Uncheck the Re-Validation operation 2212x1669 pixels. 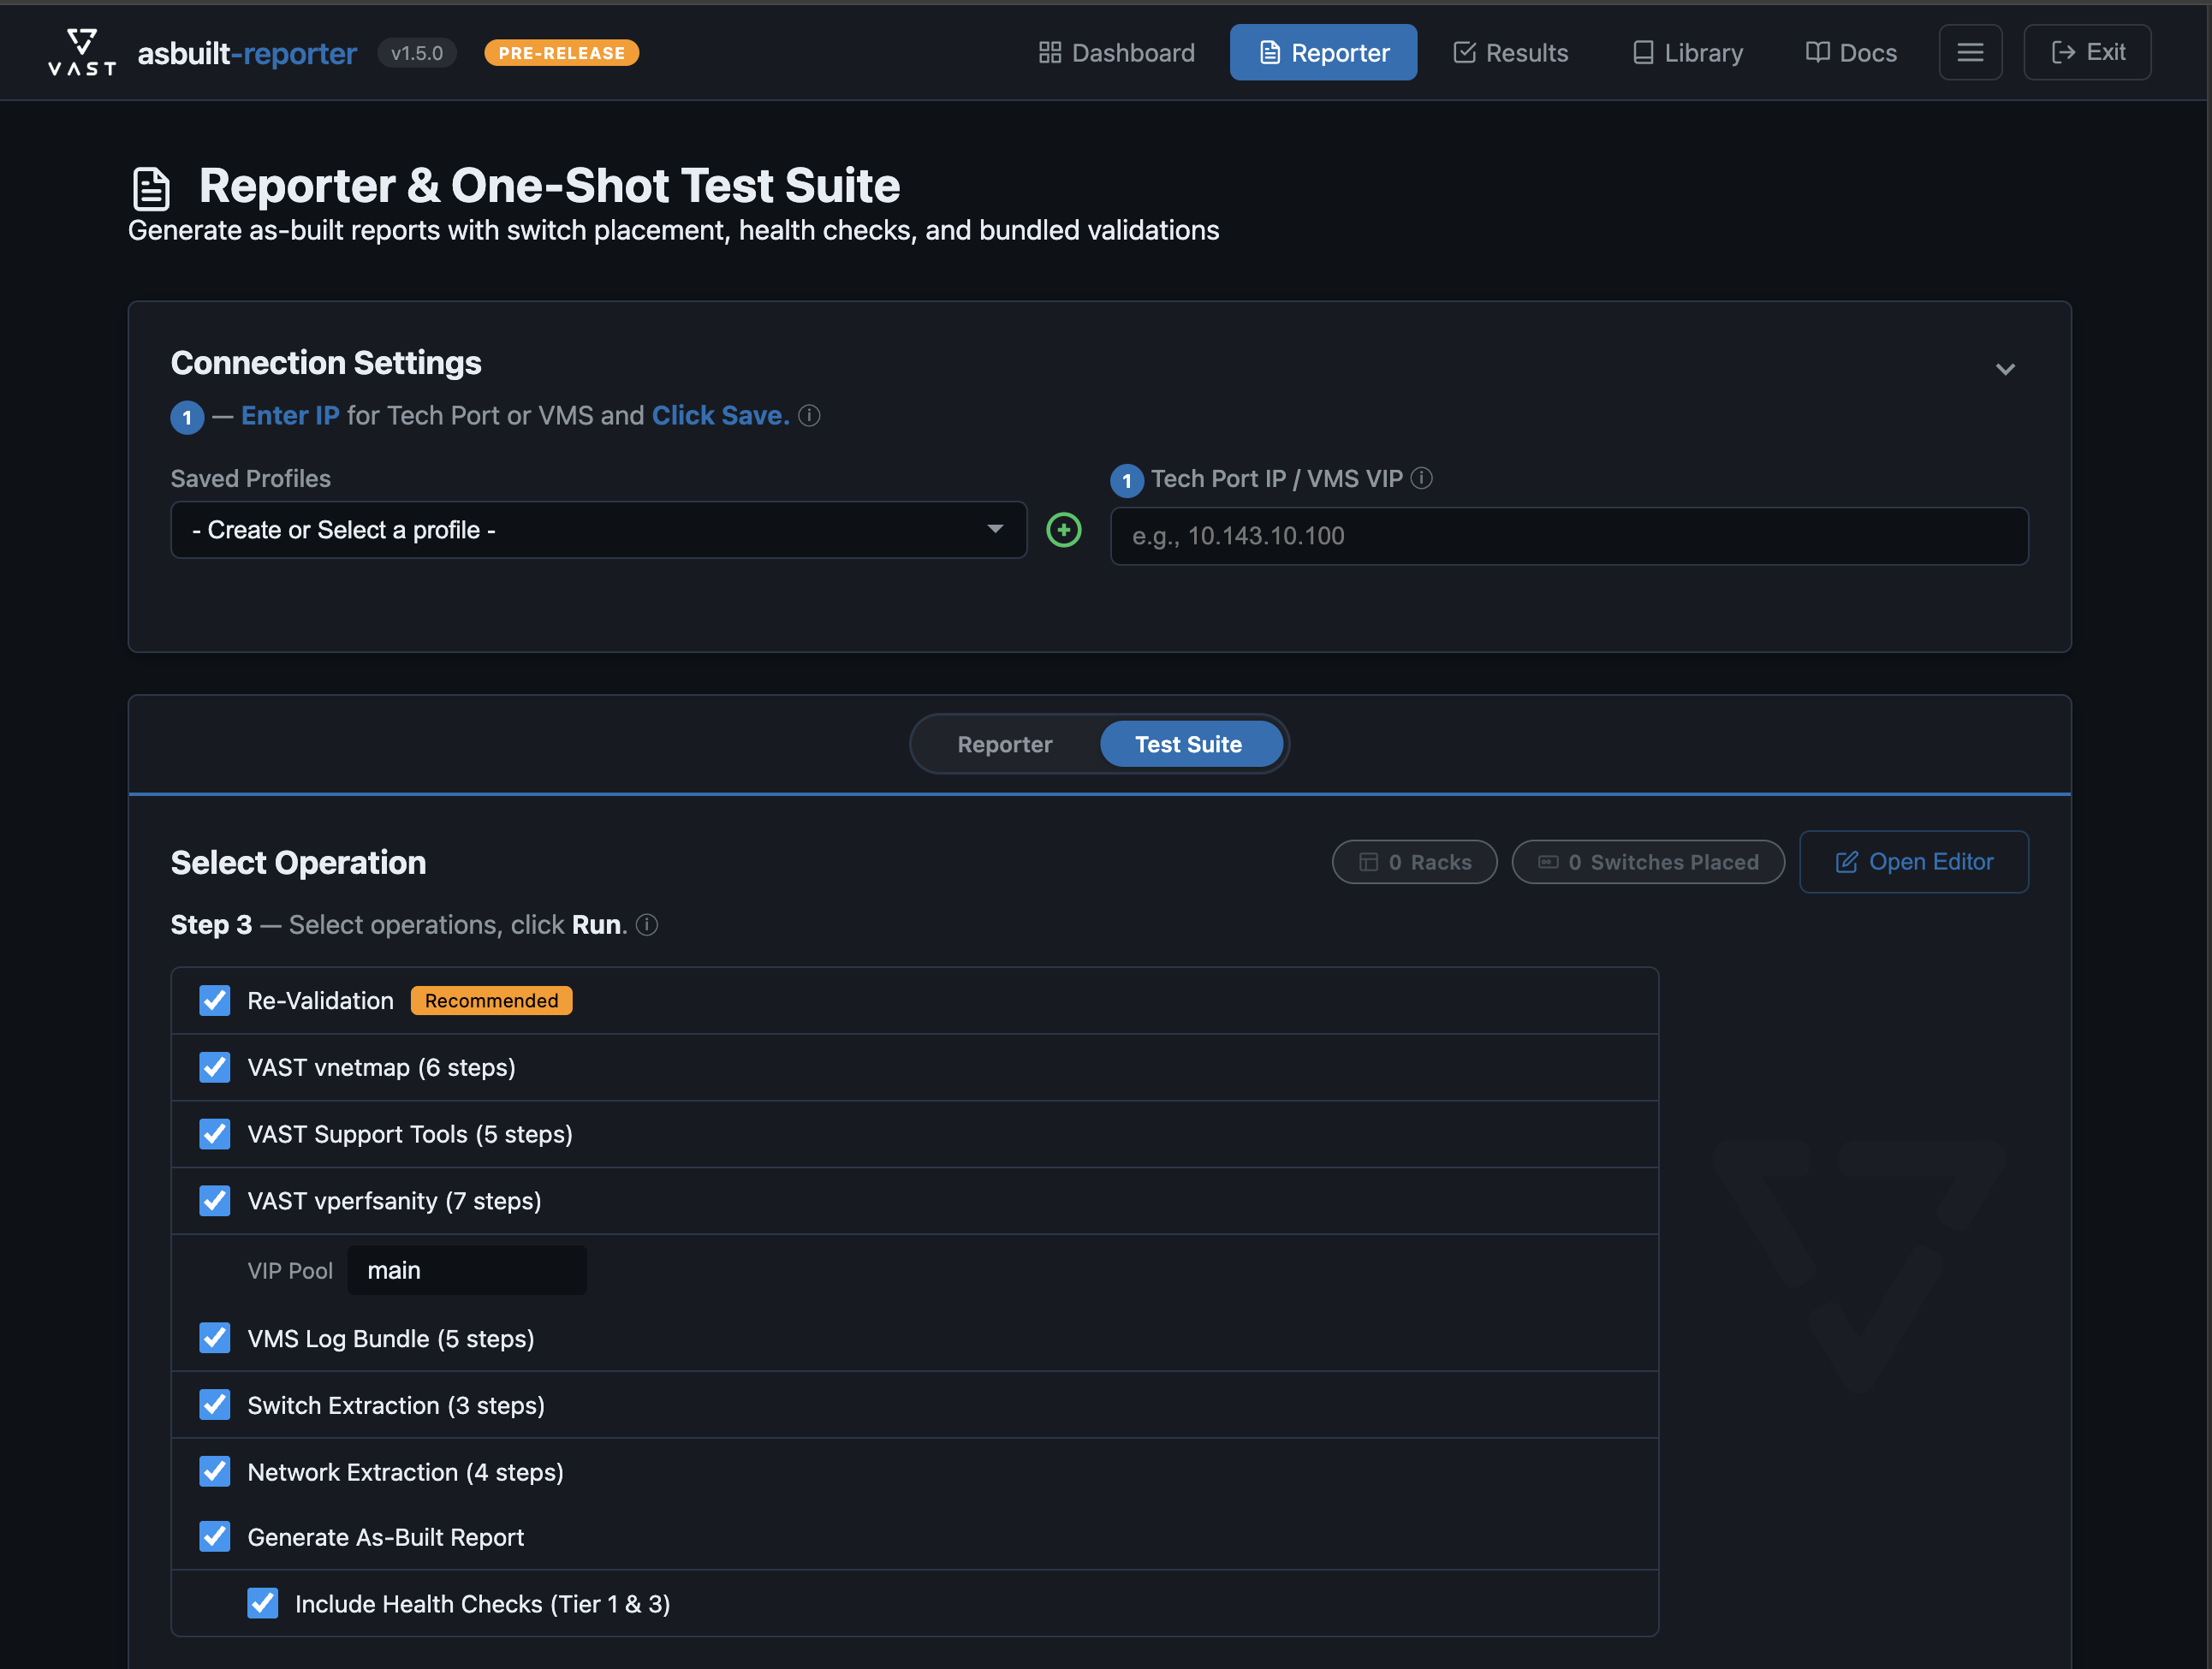214,1000
